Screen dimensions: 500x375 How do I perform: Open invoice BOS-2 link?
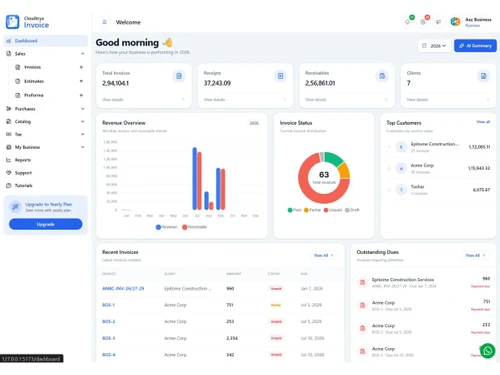tap(109, 321)
